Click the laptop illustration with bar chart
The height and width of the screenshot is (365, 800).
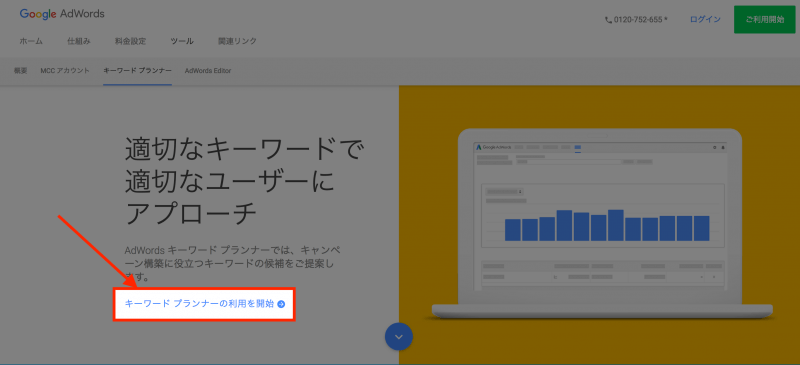(602, 225)
